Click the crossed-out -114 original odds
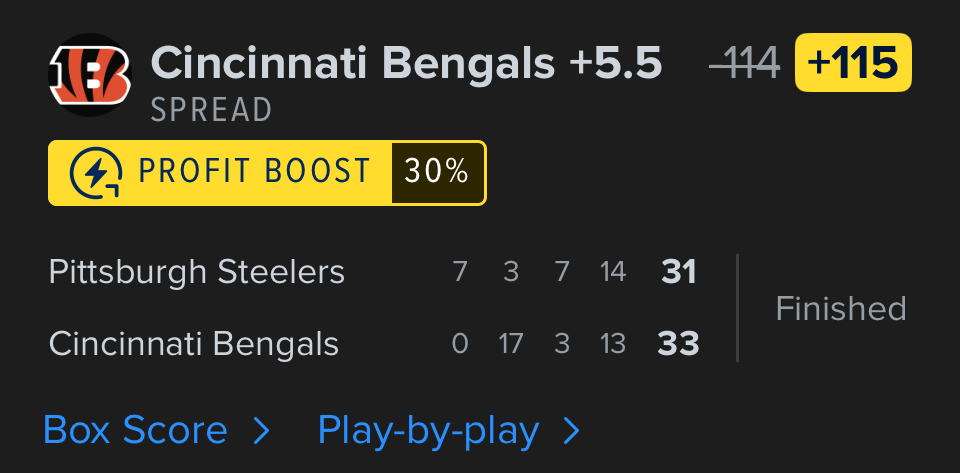 pyautogui.click(x=744, y=64)
